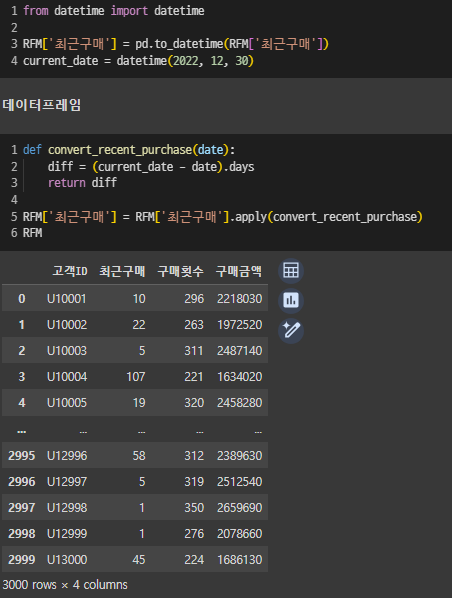Viewport: 452px width, 598px height.
Task: Place cursor on the diff = (current_date - date).days line
Action: [x=151, y=167]
